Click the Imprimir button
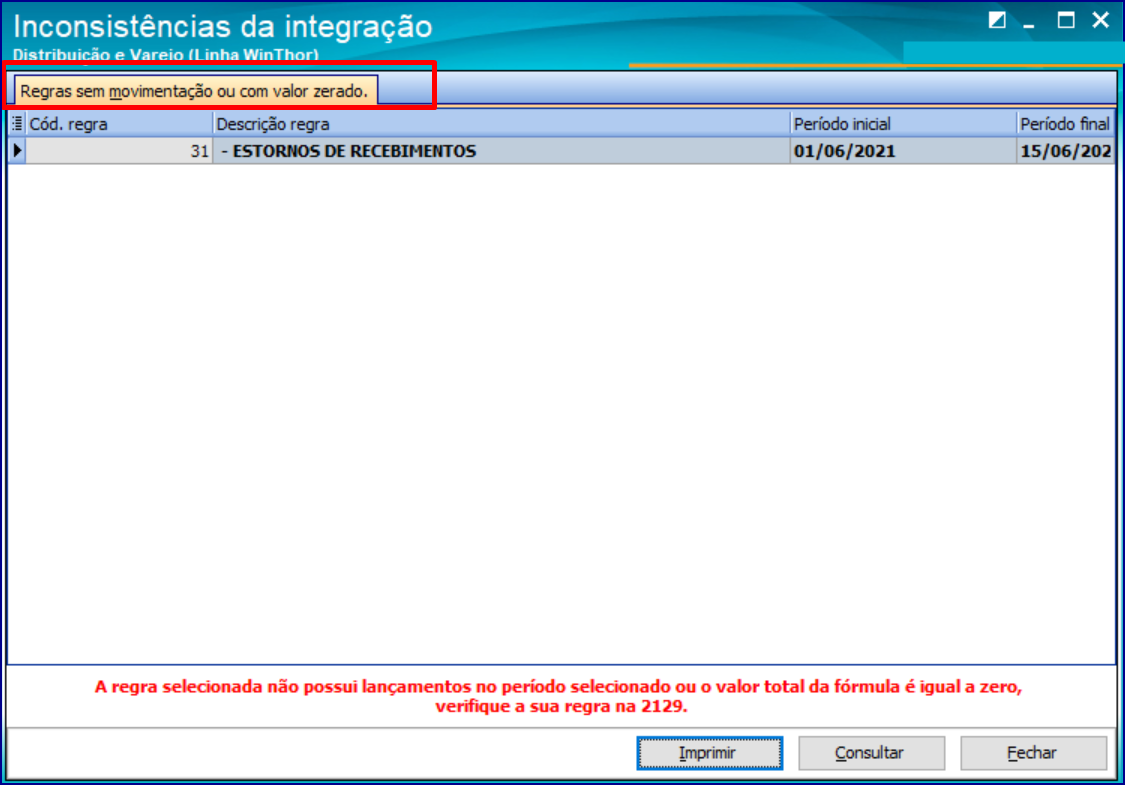Viewport: 1125px width, 785px height. point(710,753)
